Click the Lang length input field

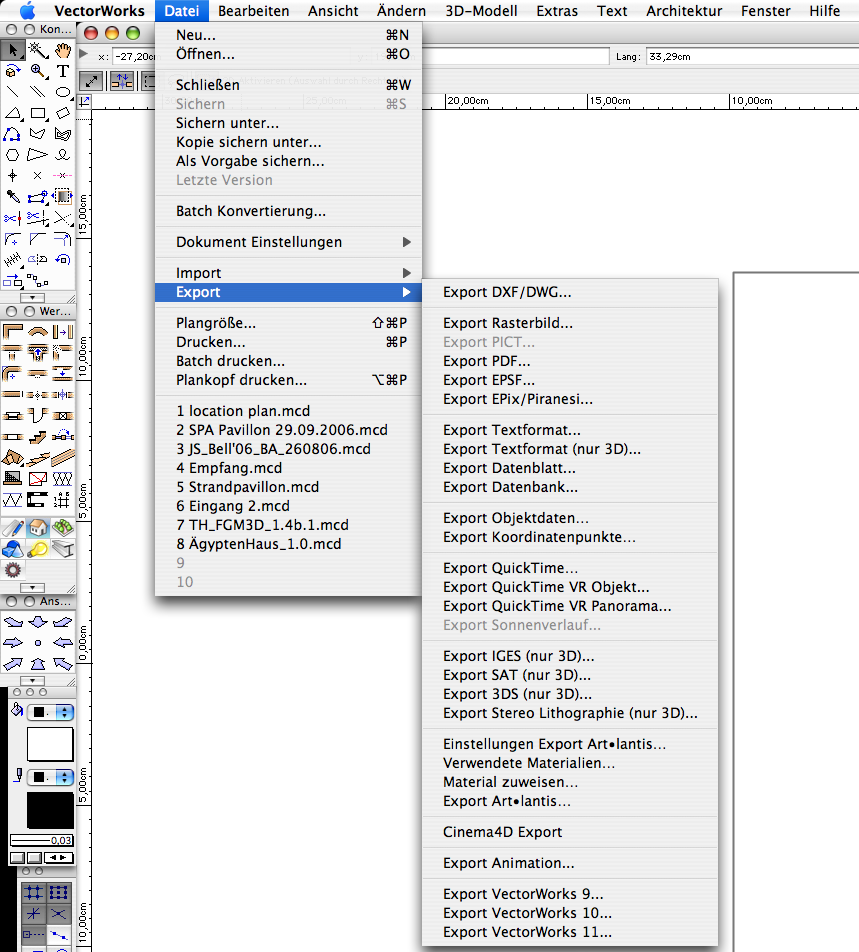tap(752, 56)
